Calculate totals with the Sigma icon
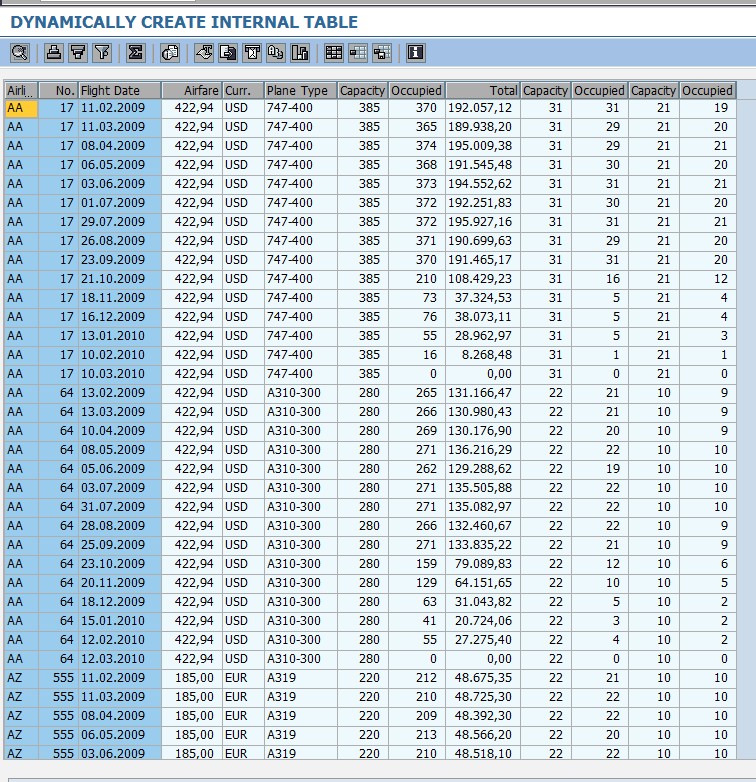 [x=136, y=52]
